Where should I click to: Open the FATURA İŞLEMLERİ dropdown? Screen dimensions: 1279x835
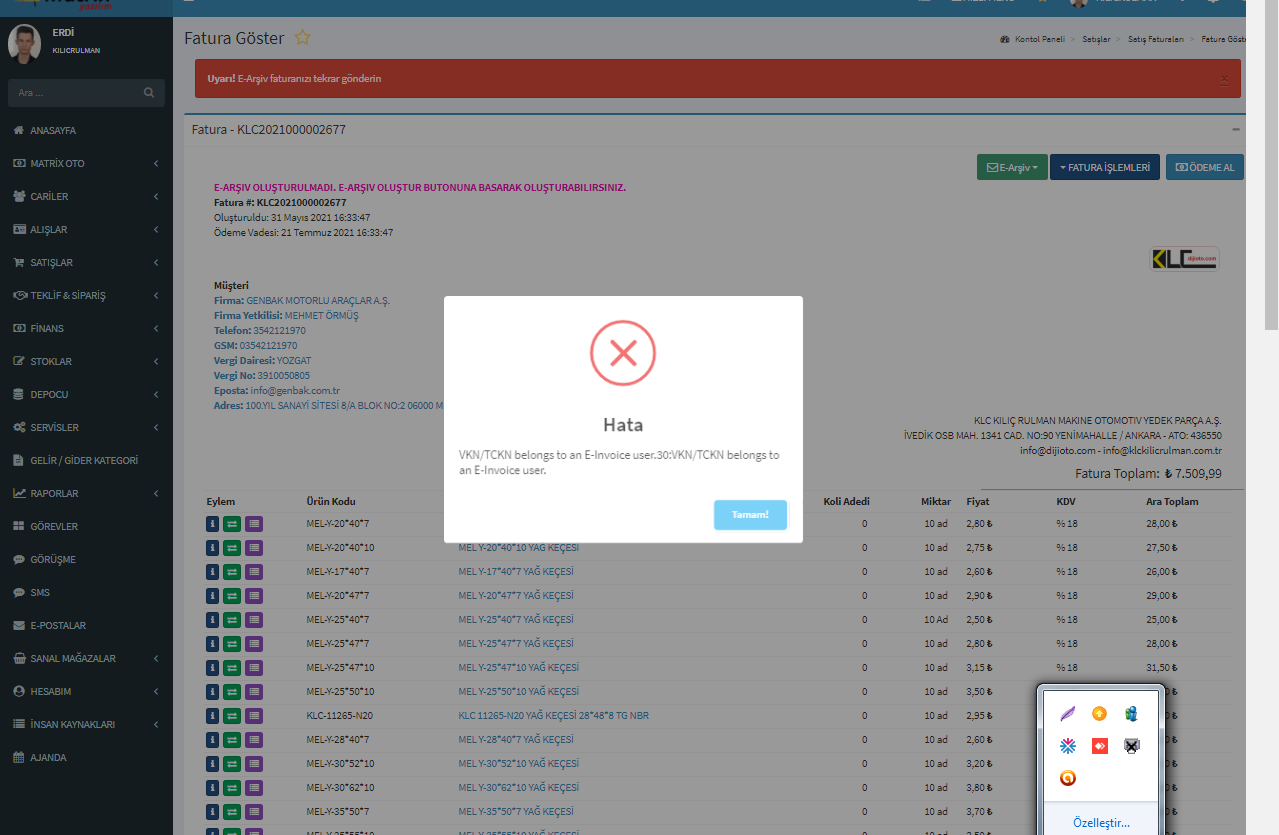[1104, 168]
